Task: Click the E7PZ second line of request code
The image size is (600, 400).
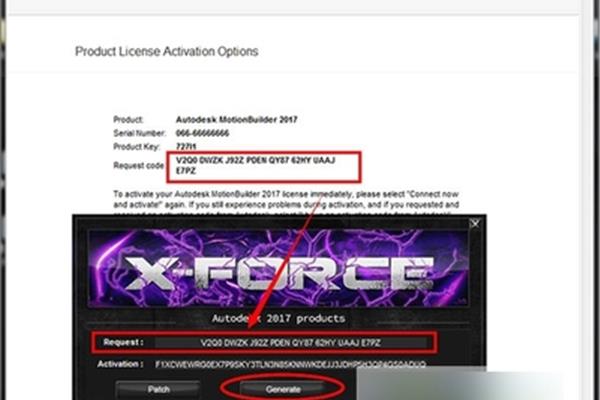Action: (x=186, y=171)
